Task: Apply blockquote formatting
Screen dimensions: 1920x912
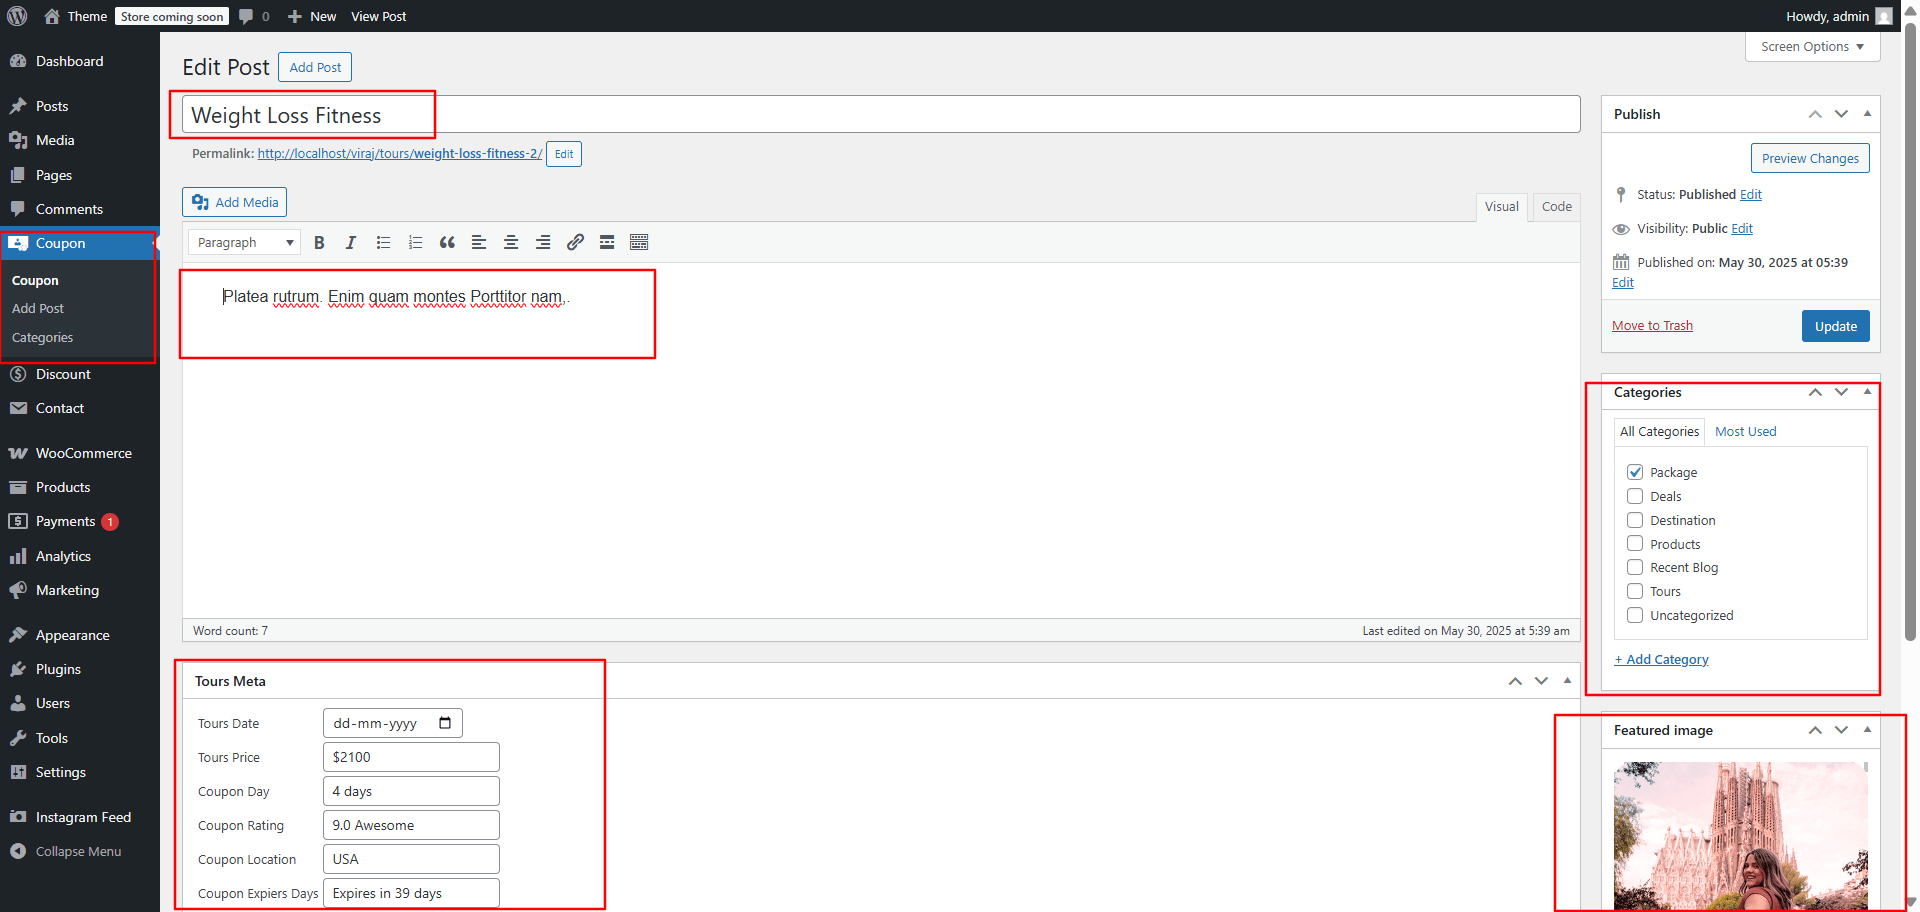Action: (447, 243)
